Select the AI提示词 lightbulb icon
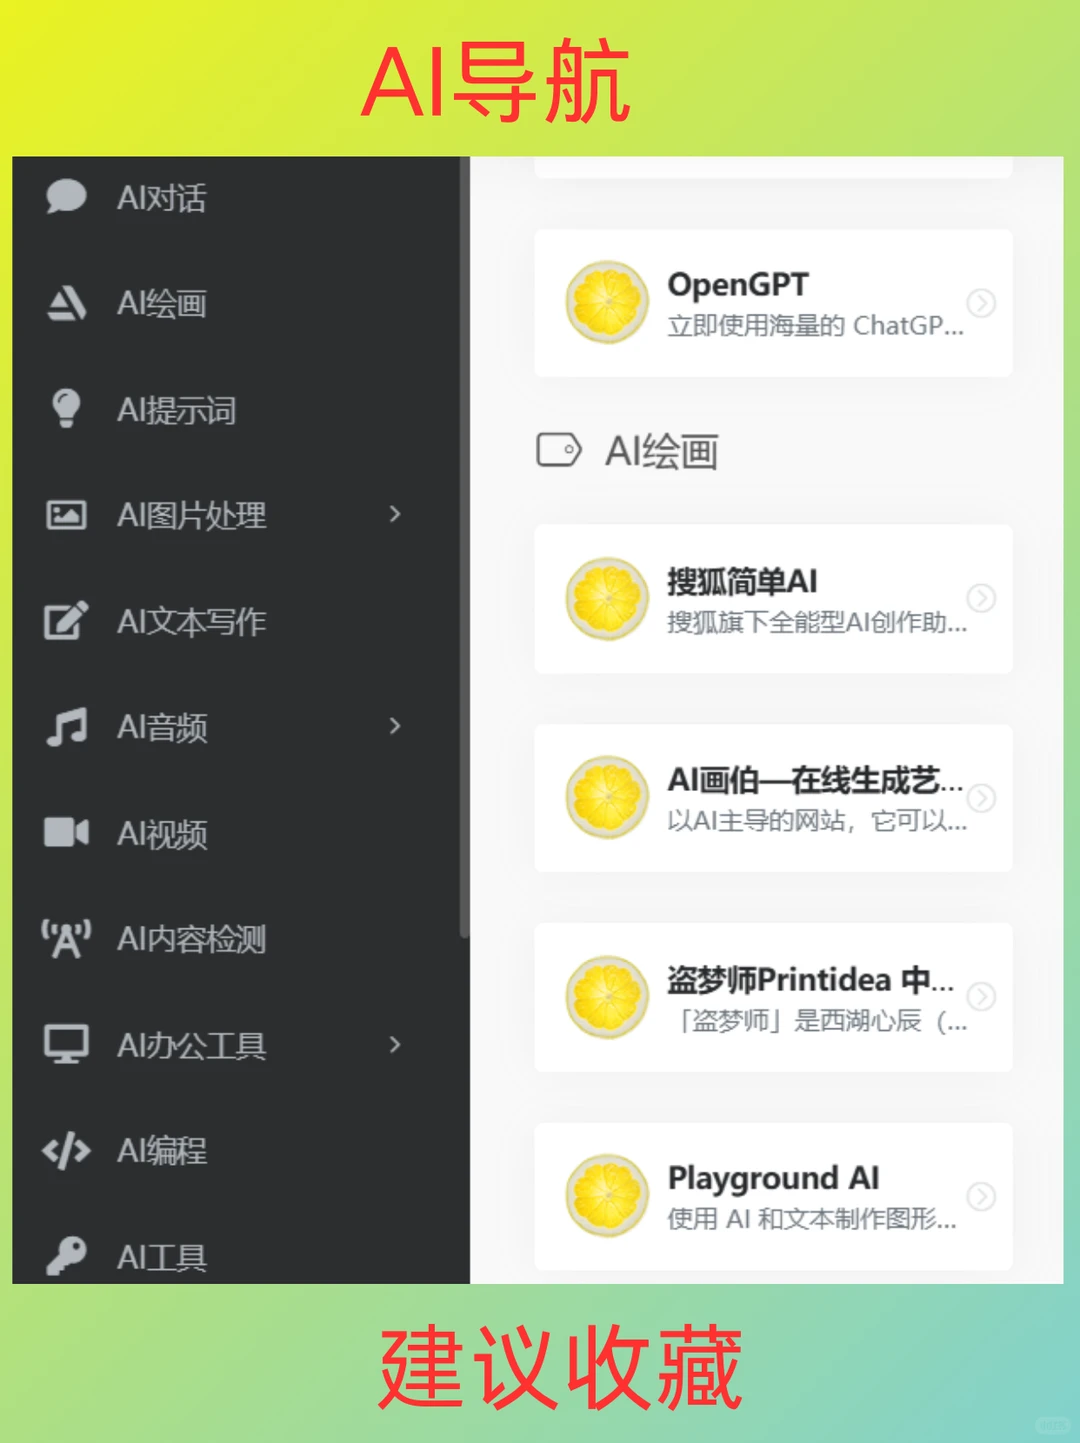 pos(65,410)
